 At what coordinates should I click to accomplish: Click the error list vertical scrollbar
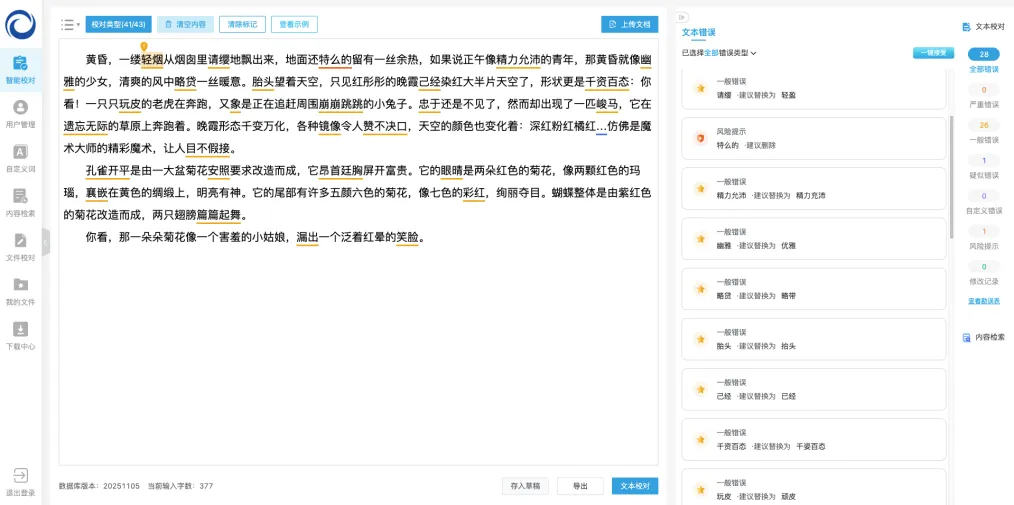pyautogui.click(x=951, y=178)
